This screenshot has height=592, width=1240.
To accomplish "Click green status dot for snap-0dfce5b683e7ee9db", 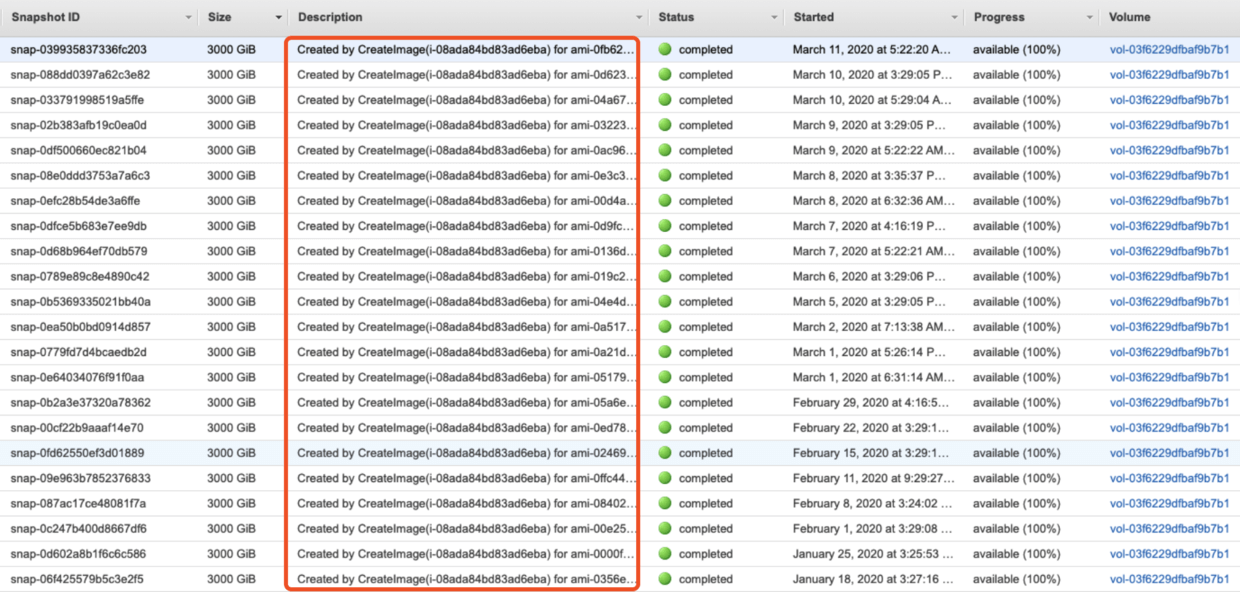I will coord(665,226).
